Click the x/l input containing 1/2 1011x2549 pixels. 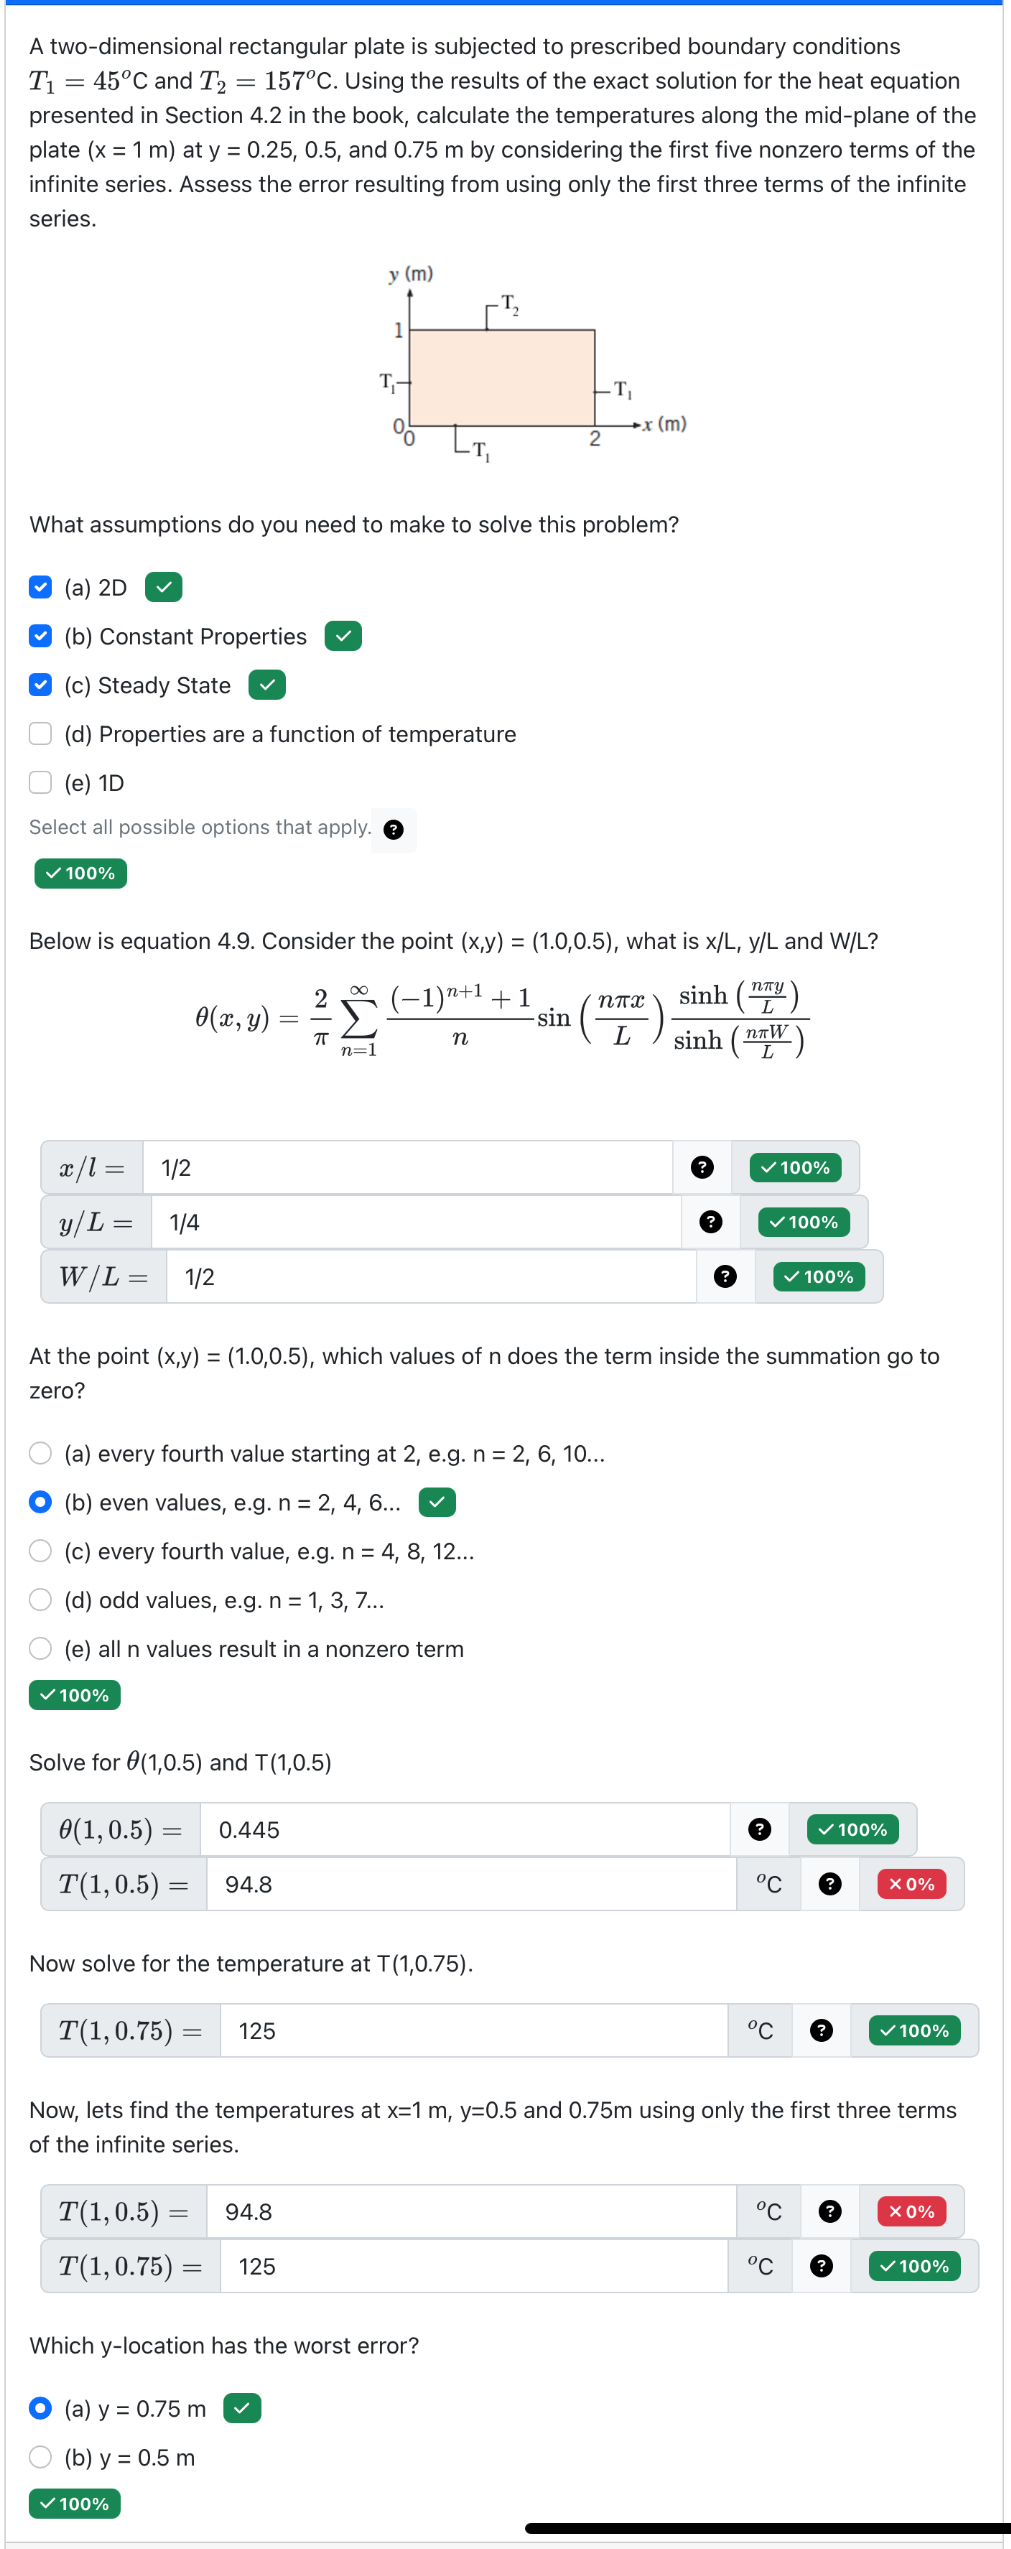pos(400,1167)
